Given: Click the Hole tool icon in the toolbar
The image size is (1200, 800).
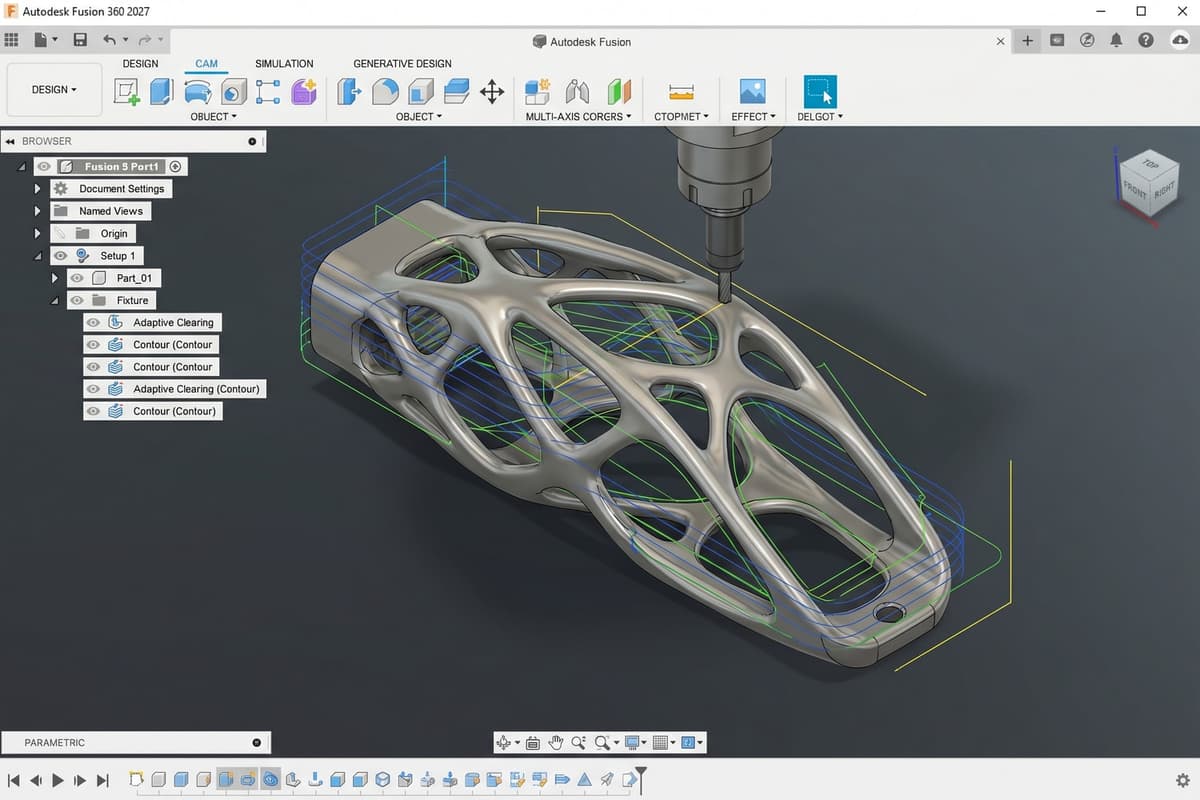Looking at the screenshot, I should point(232,92).
